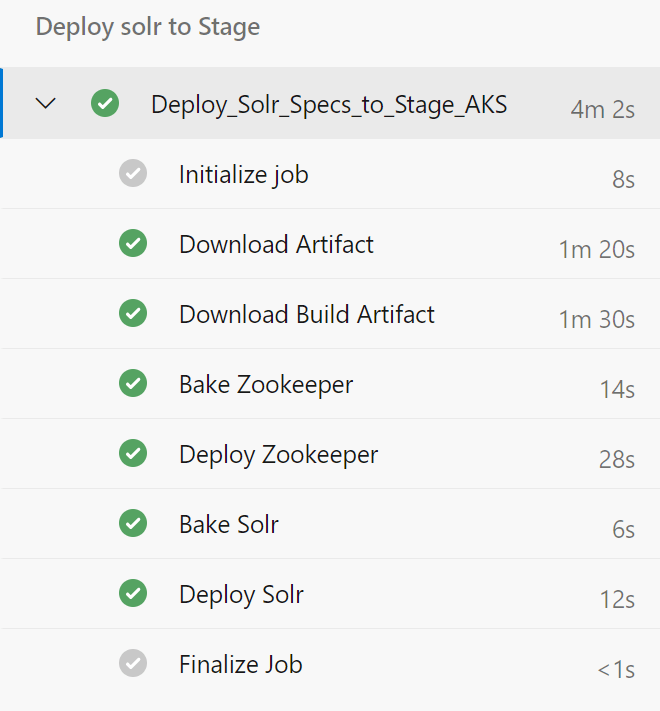Viewport: 660px width, 711px height.
Task: Click green success icon beside Deploy_Solr_Specs_to_Stage_AKS
Action: click(x=105, y=103)
